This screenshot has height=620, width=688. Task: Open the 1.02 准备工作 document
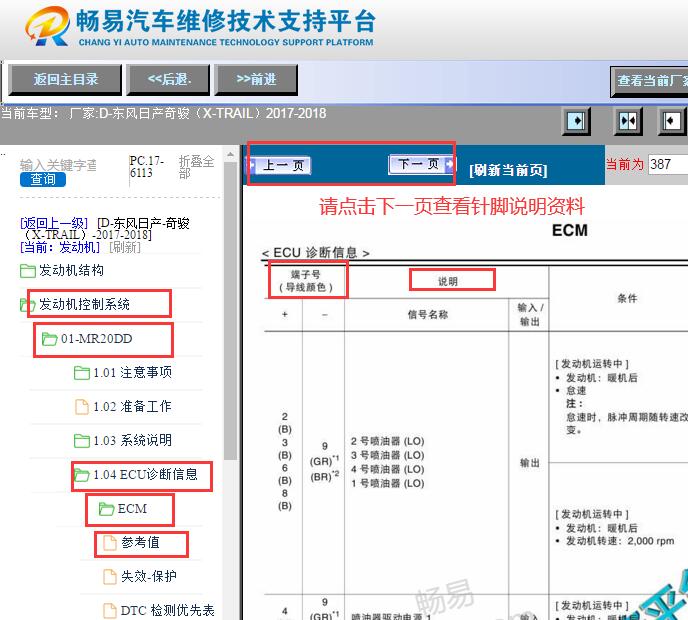point(132,406)
